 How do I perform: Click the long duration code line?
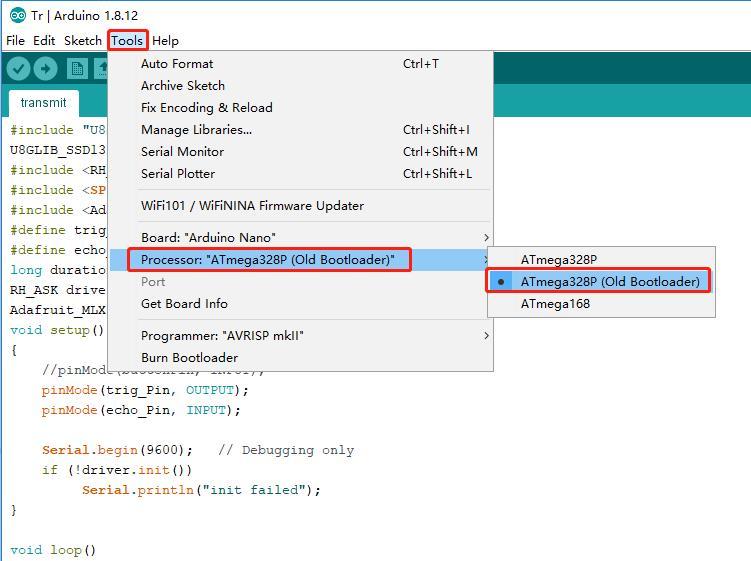(58, 270)
